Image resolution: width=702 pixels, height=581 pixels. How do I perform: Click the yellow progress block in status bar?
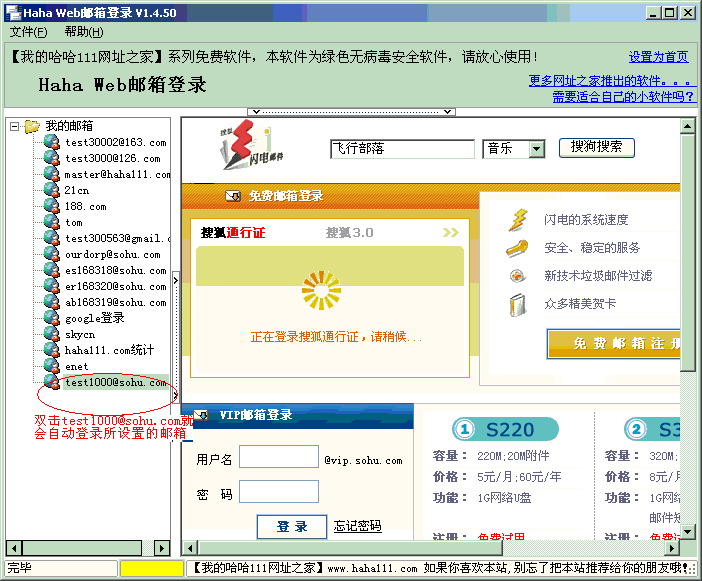[x=152, y=568]
